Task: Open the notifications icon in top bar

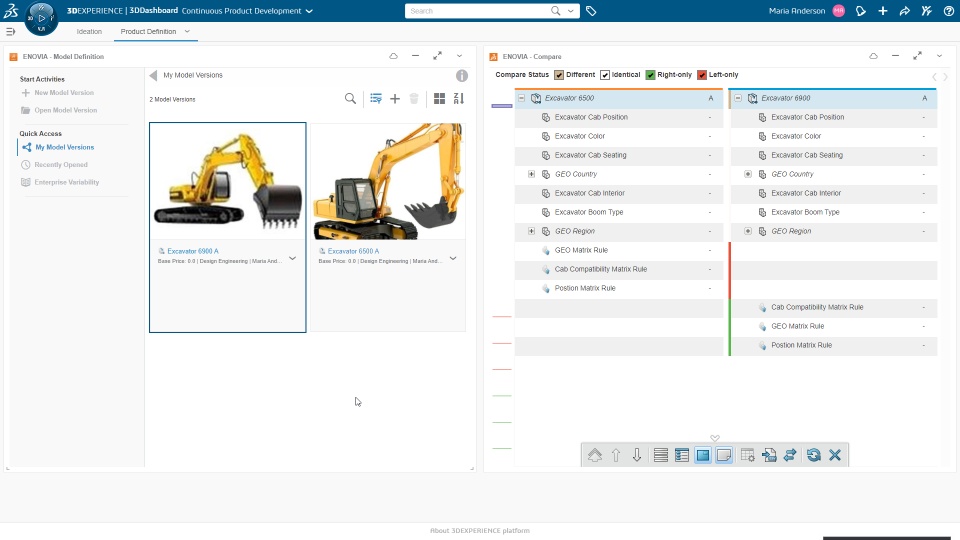Action: point(861,11)
